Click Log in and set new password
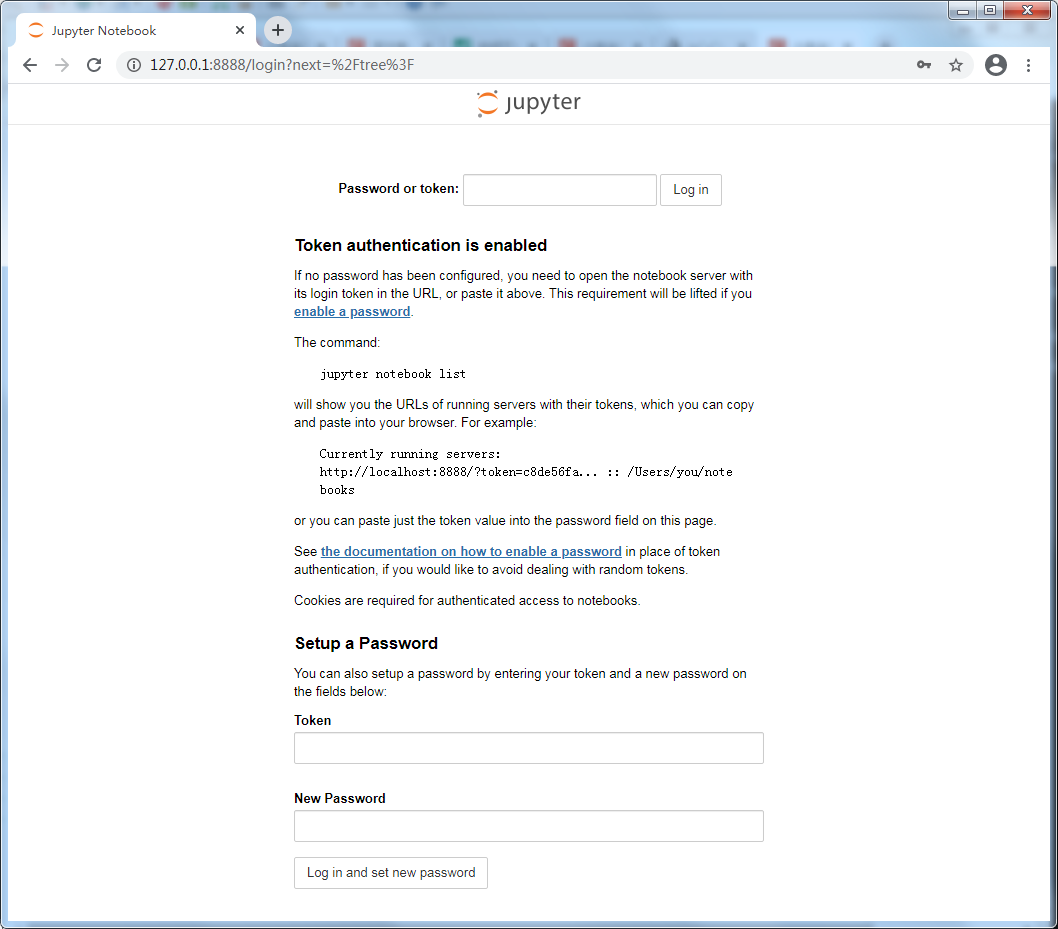1058x929 pixels. [x=390, y=872]
